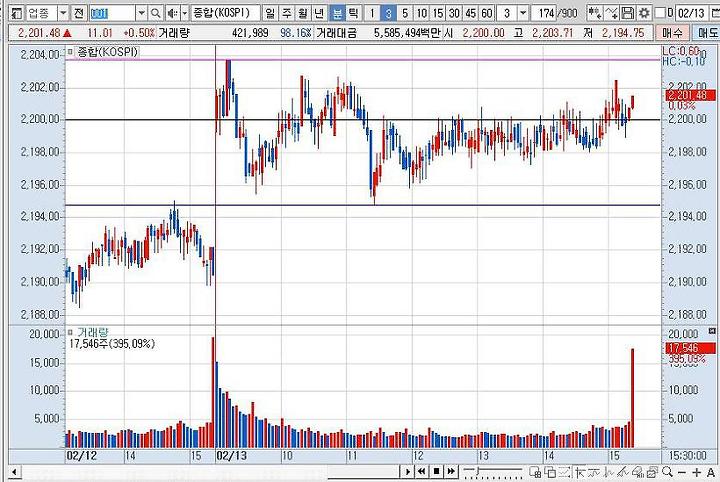720x482 pixels.
Task: Click the third bottom icon with diagonal arrows
Action: (564, 471)
